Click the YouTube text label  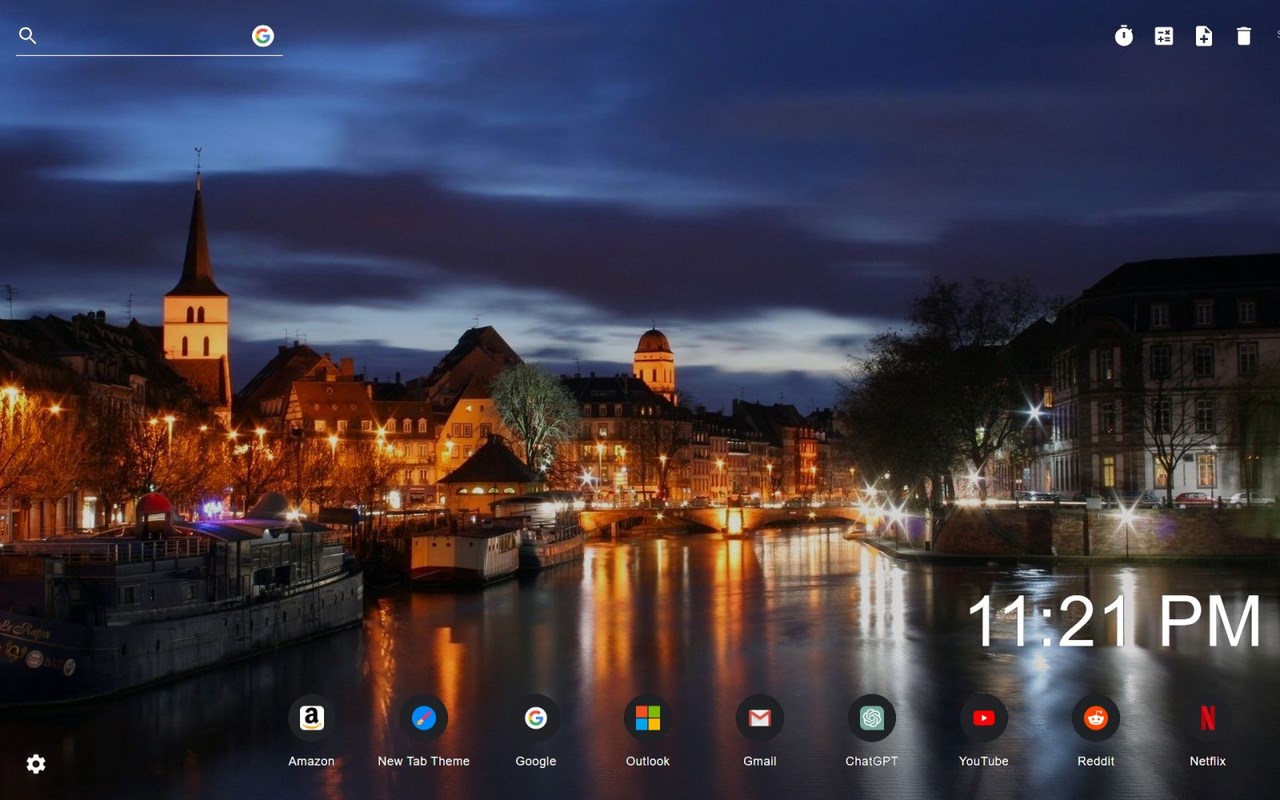984,761
